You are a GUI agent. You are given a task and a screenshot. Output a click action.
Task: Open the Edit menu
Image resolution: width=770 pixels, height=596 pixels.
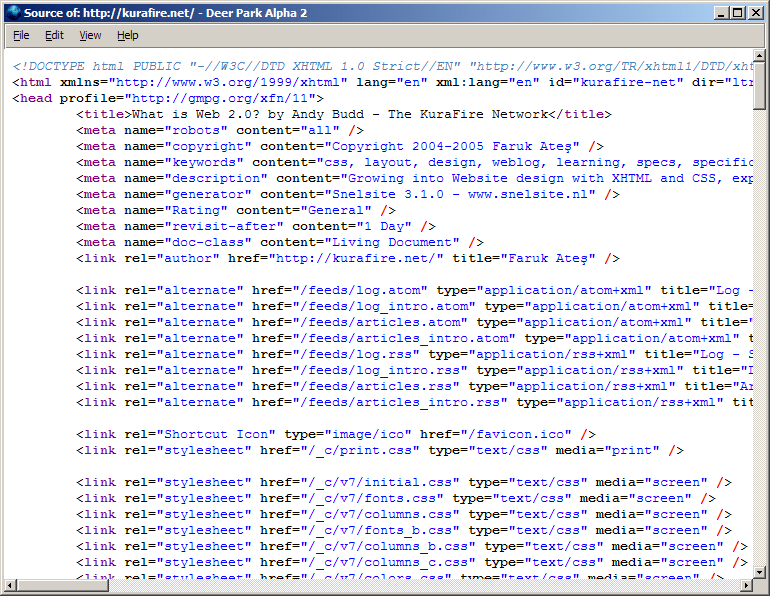[x=54, y=35]
